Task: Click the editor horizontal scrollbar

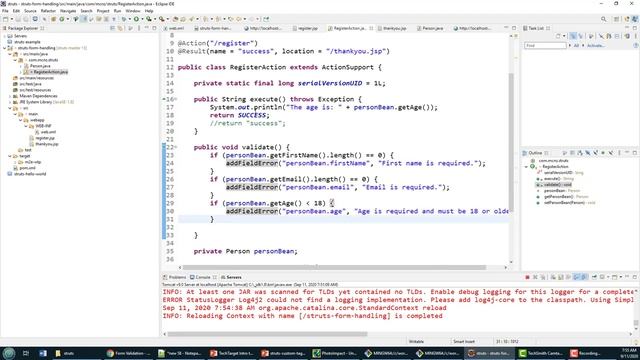Action: [334, 268]
